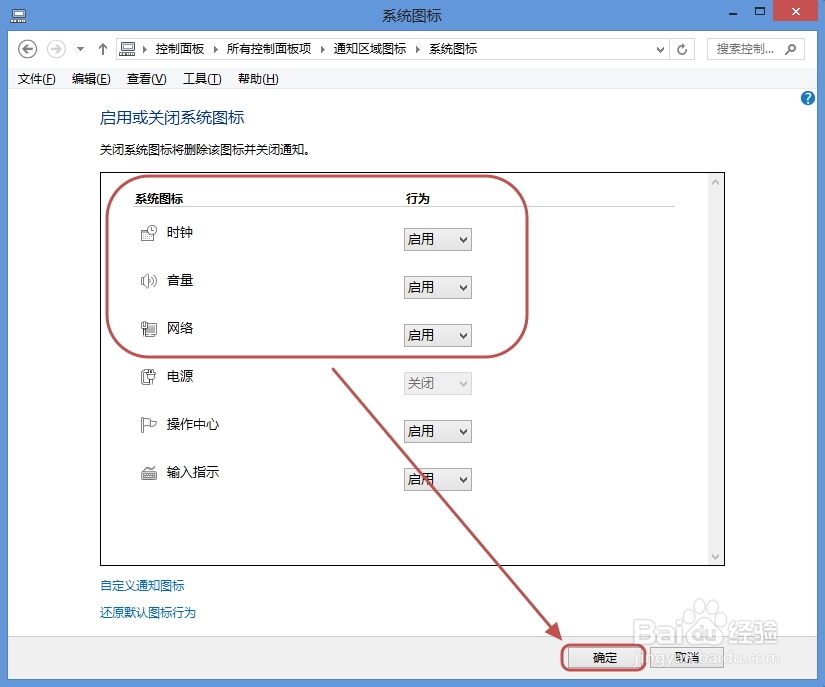The height and width of the screenshot is (687, 825).
Task: Confirm changes with the 确定 button
Action: (604, 658)
